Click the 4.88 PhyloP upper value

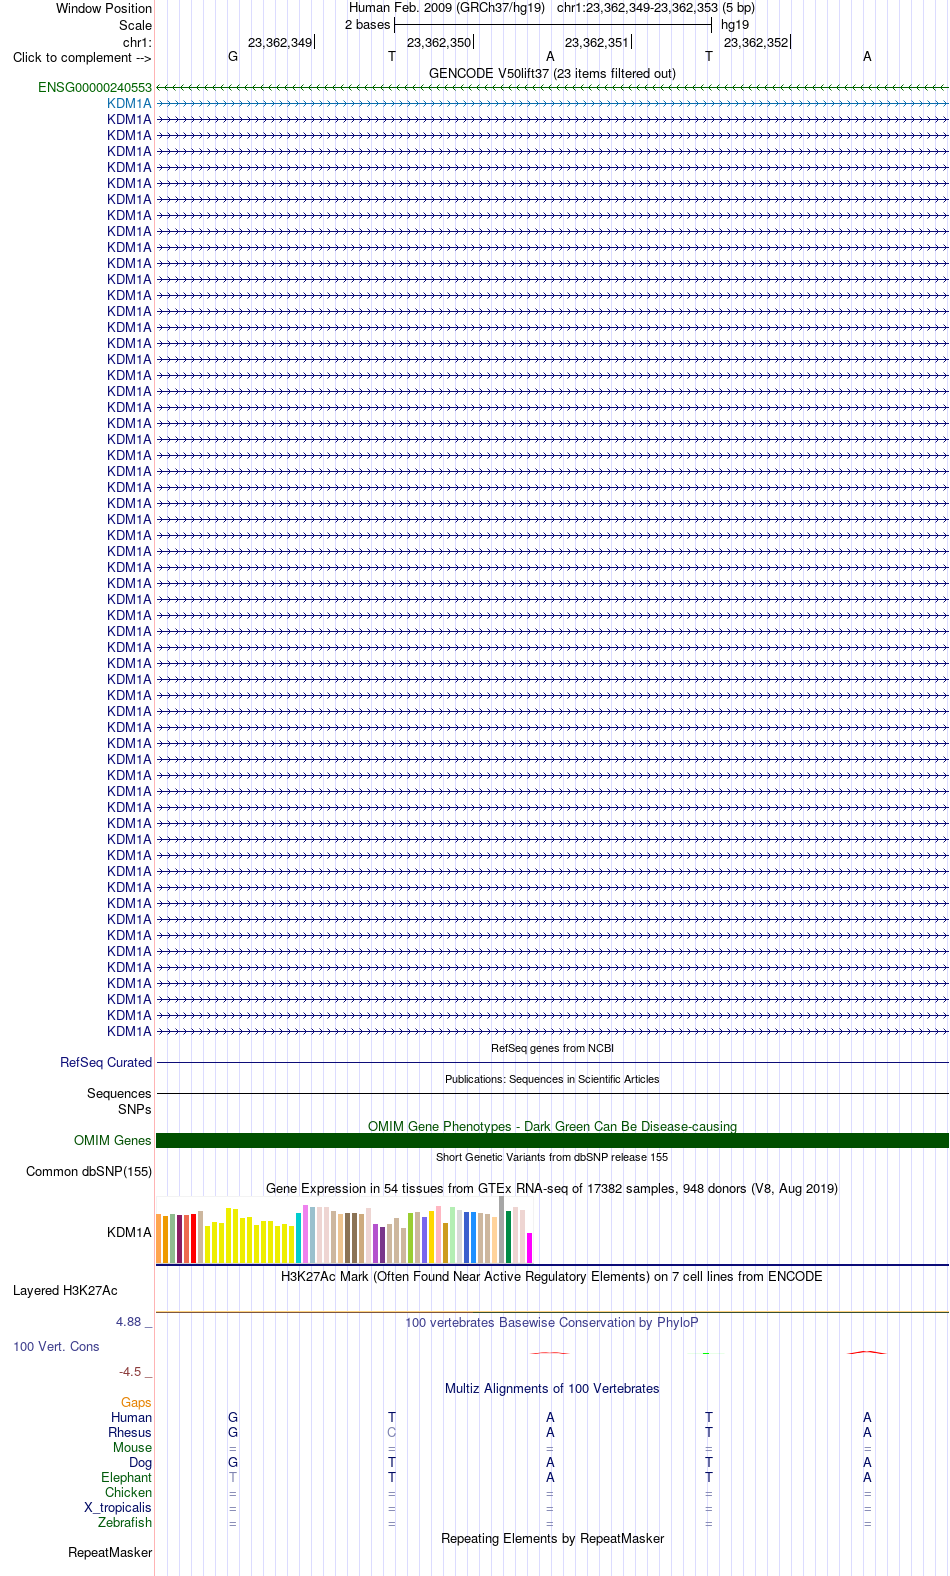pyautogui.click(x=129, y=1322)
